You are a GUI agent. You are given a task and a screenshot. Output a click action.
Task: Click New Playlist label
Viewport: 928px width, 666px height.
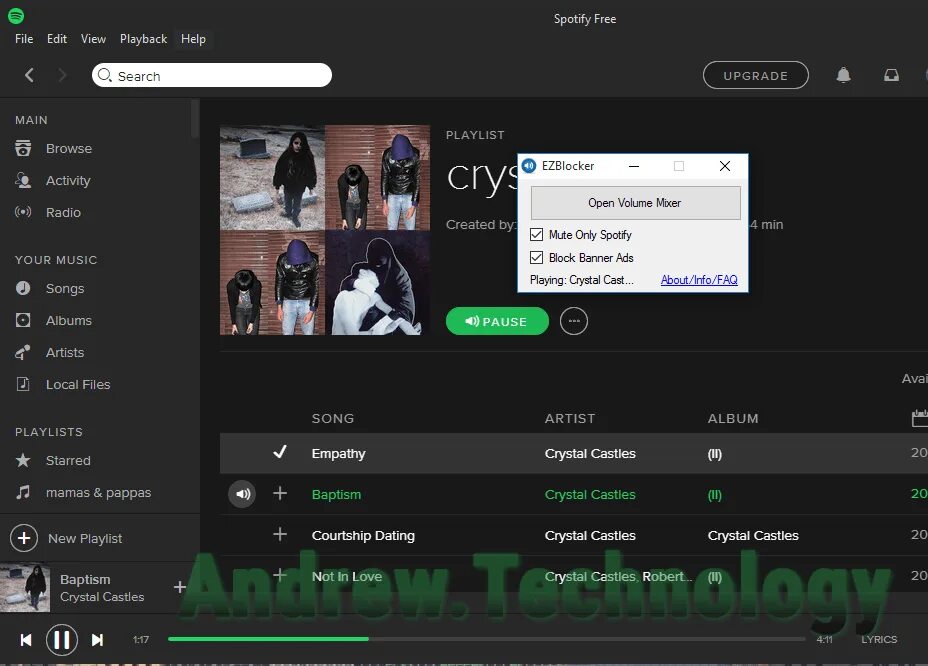85,539
